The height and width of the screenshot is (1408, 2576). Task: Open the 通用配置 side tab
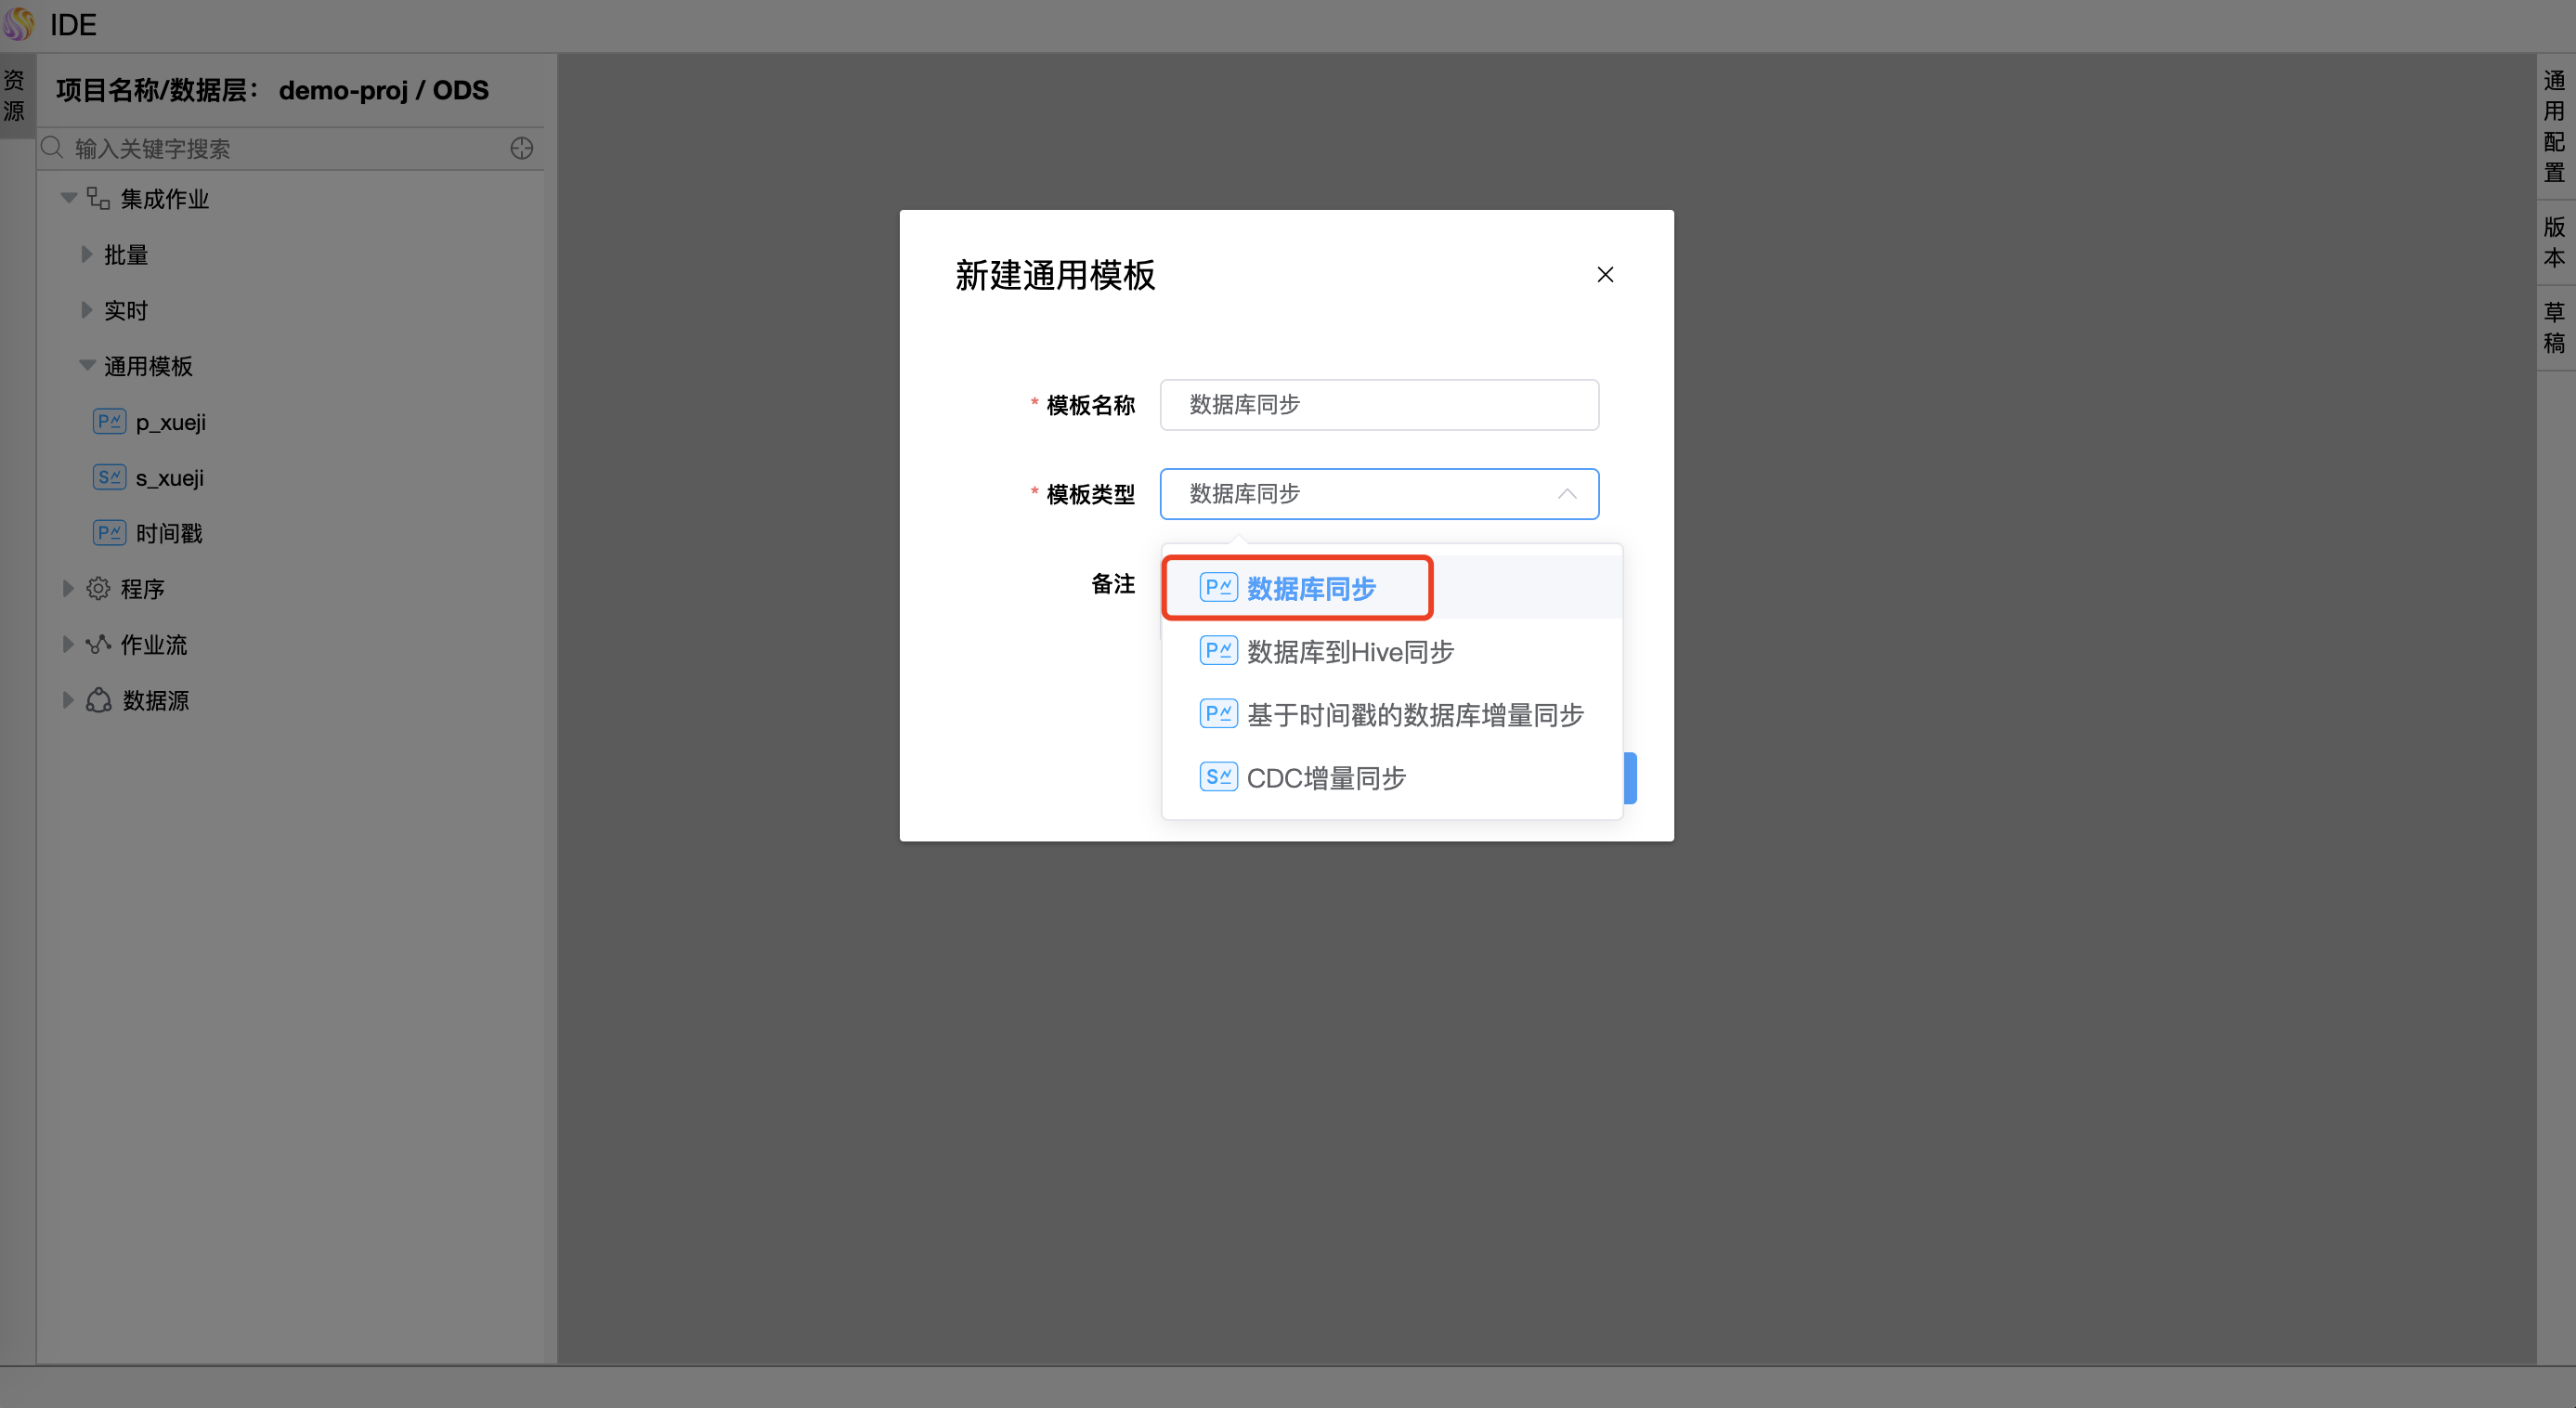(x=2553, y=126)
